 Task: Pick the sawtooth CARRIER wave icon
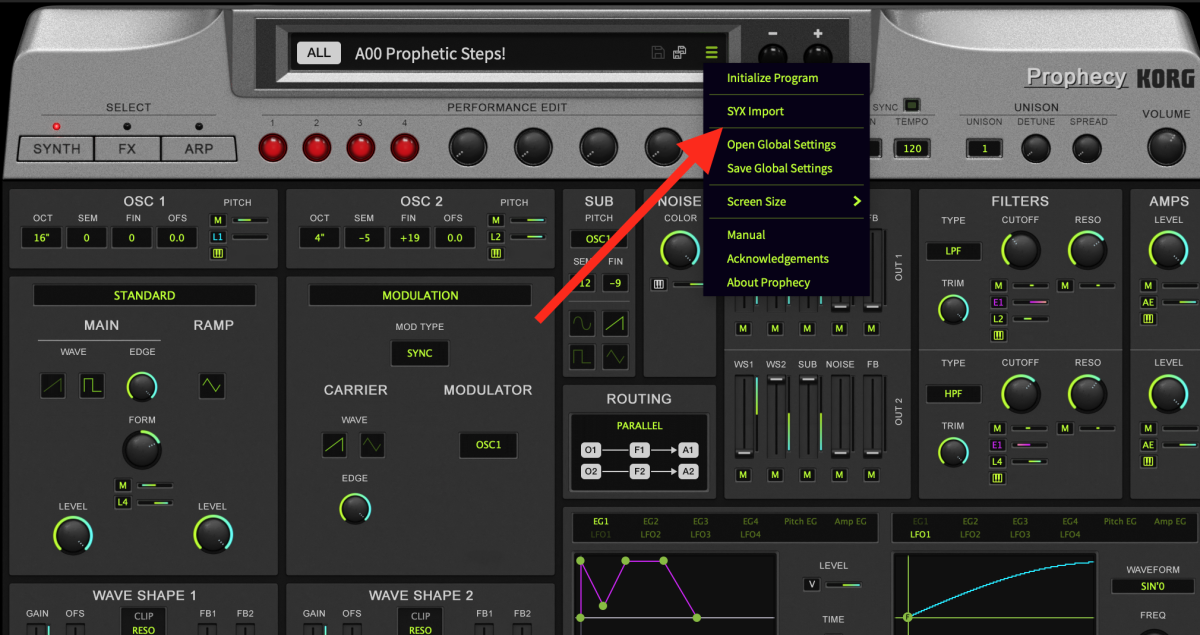click(334, 445)
